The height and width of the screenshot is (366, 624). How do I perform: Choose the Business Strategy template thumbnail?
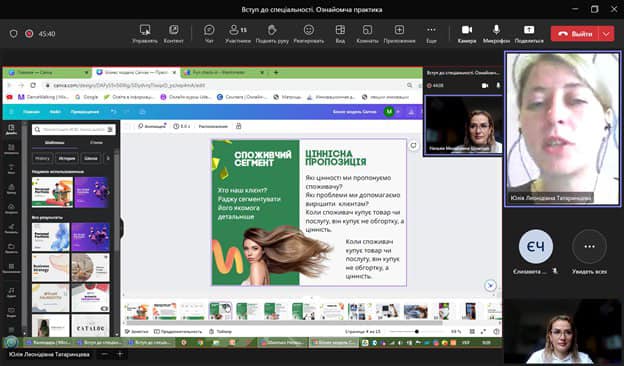click(x=51, y=268)
